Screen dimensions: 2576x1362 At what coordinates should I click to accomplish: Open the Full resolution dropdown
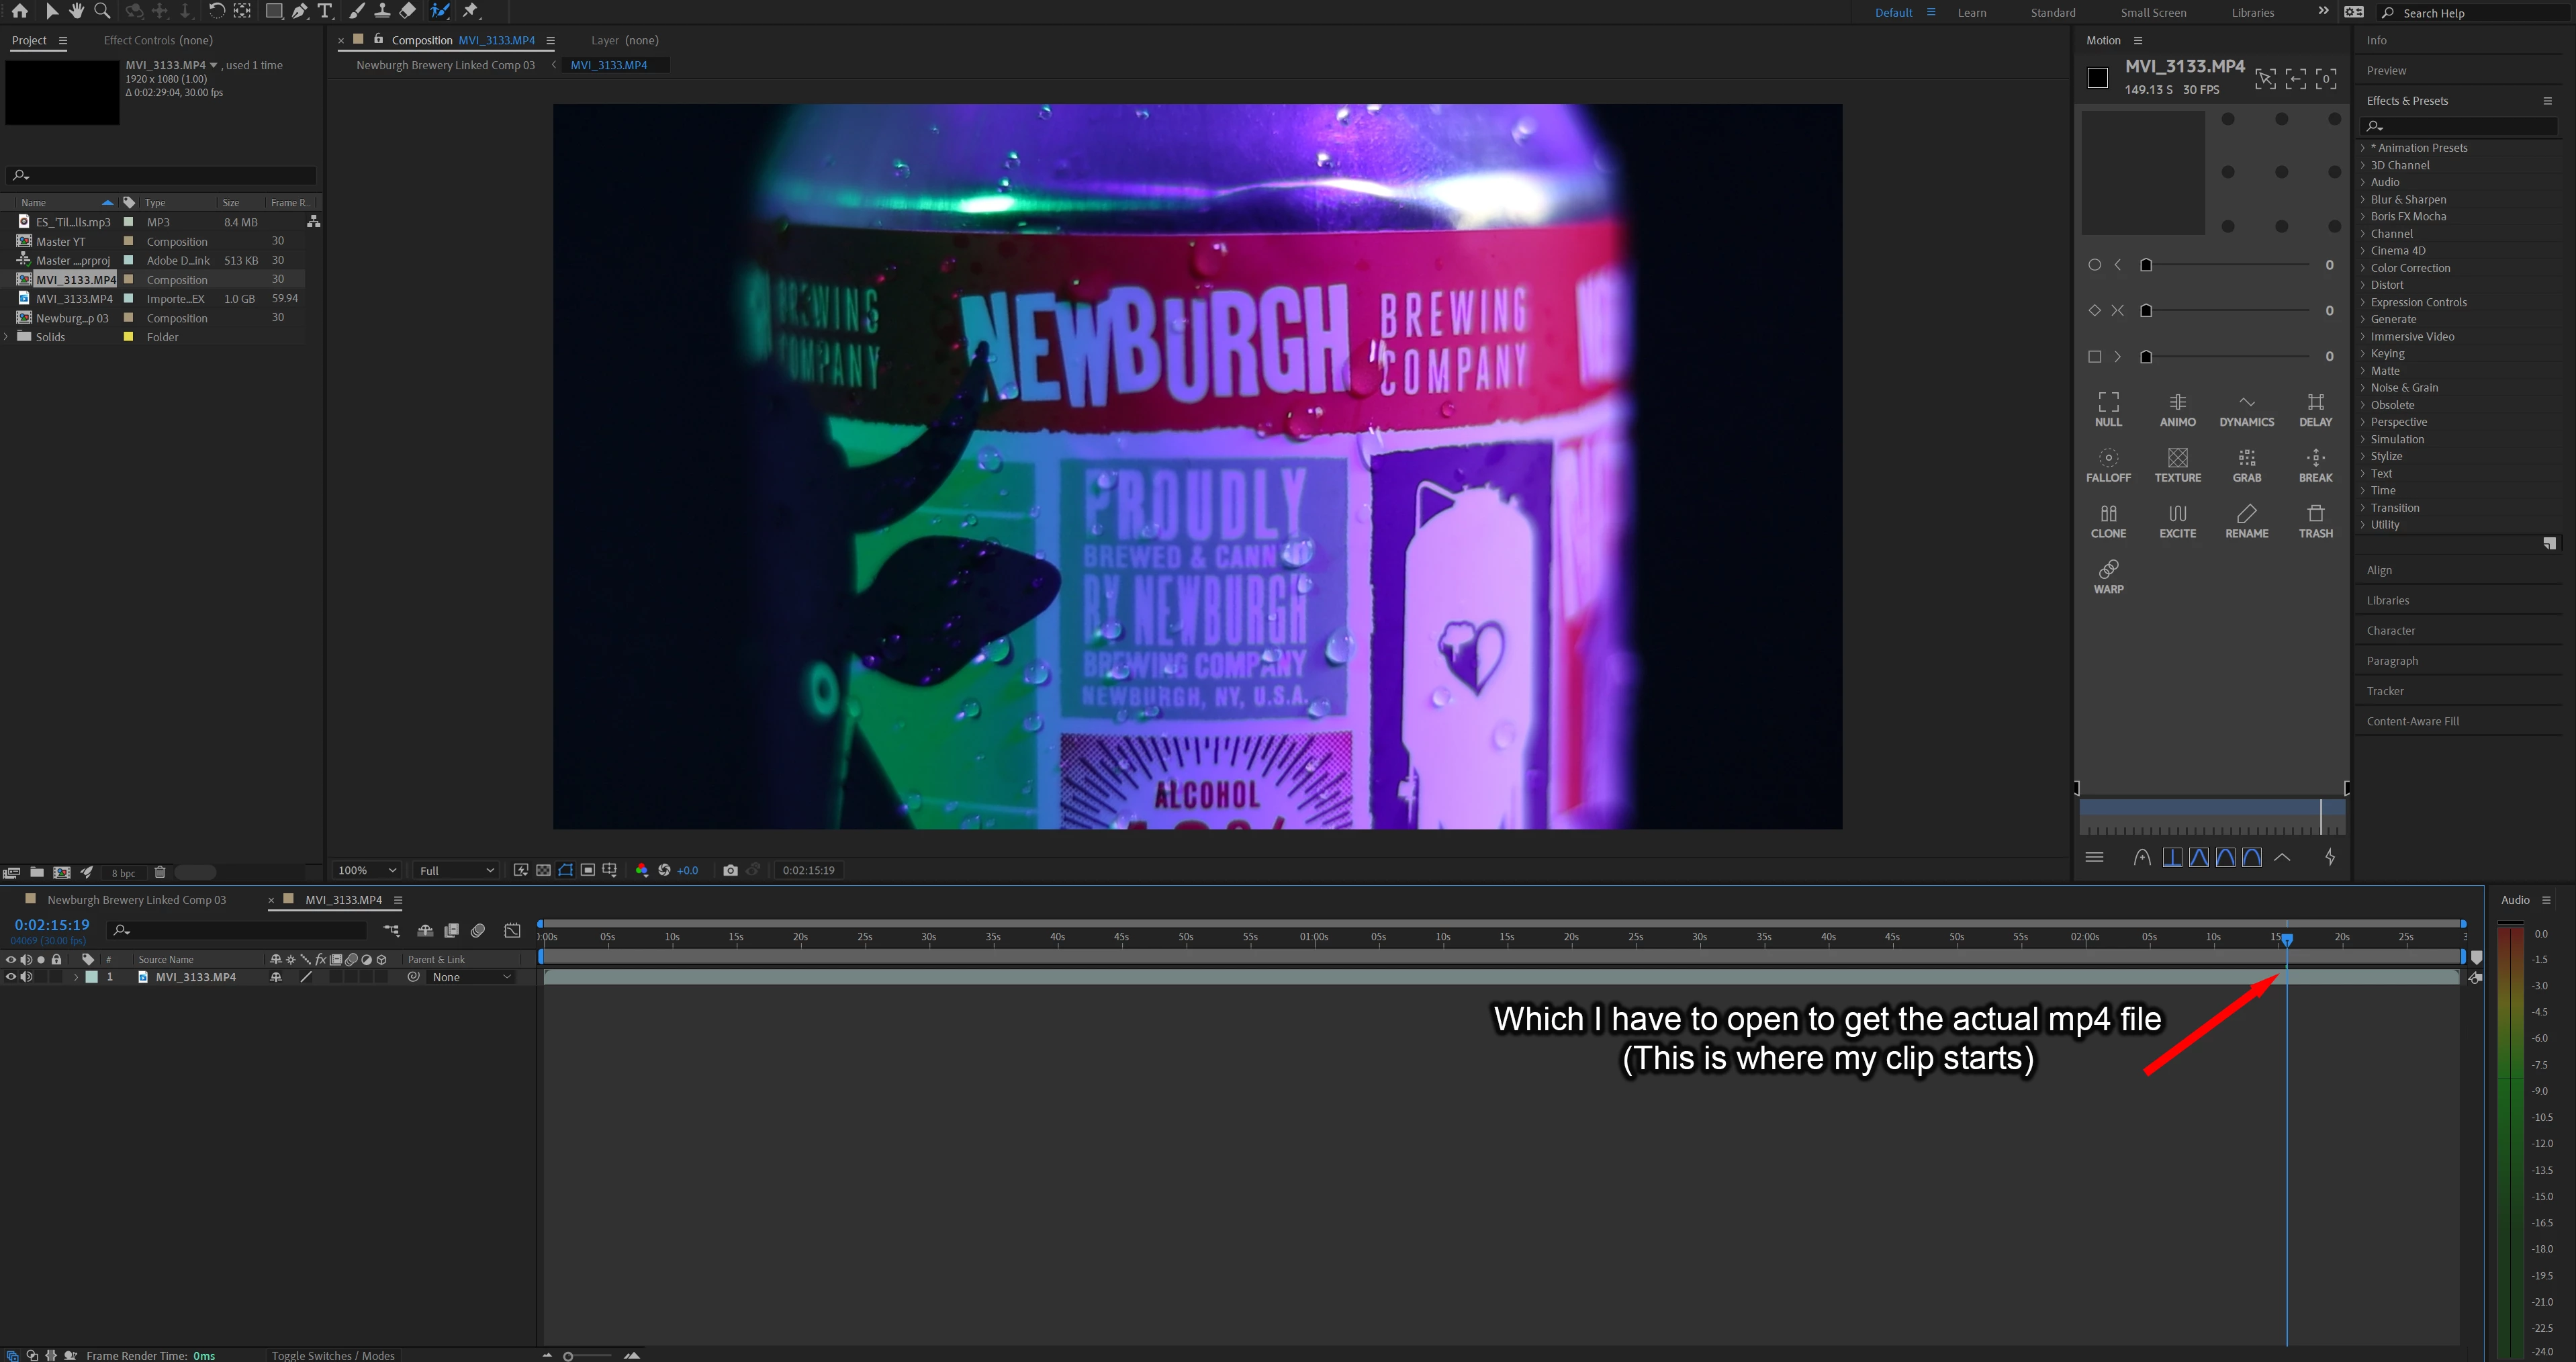pyautogui.click(x=456, y=870)
